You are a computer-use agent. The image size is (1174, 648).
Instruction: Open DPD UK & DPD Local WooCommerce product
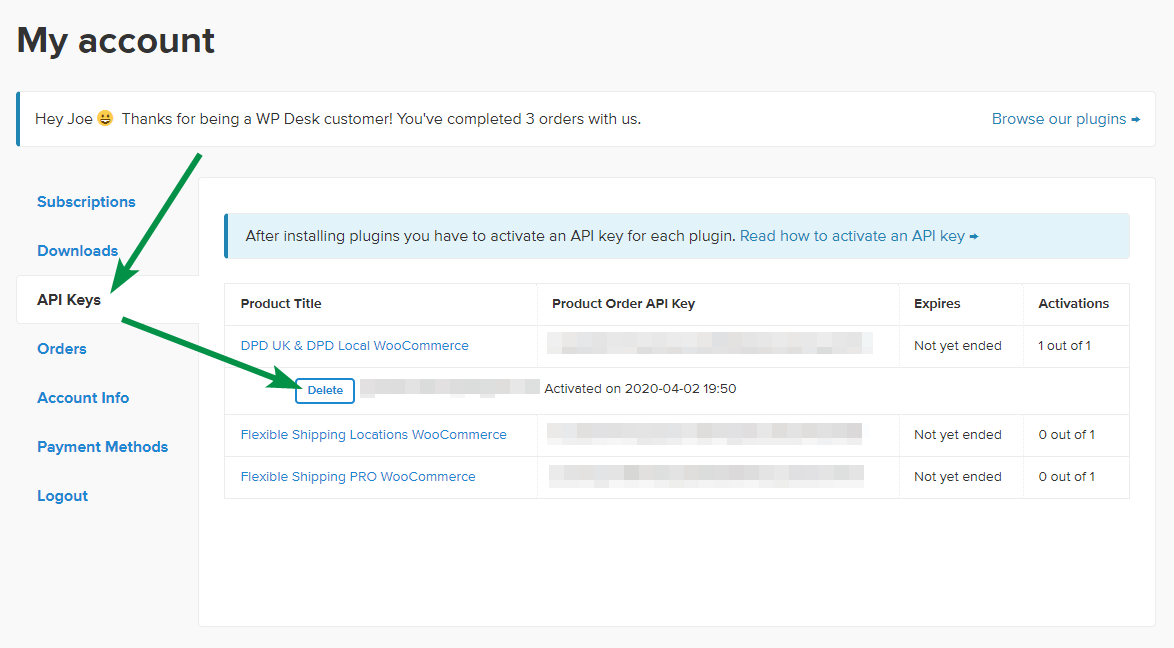(x=354, y=346)
